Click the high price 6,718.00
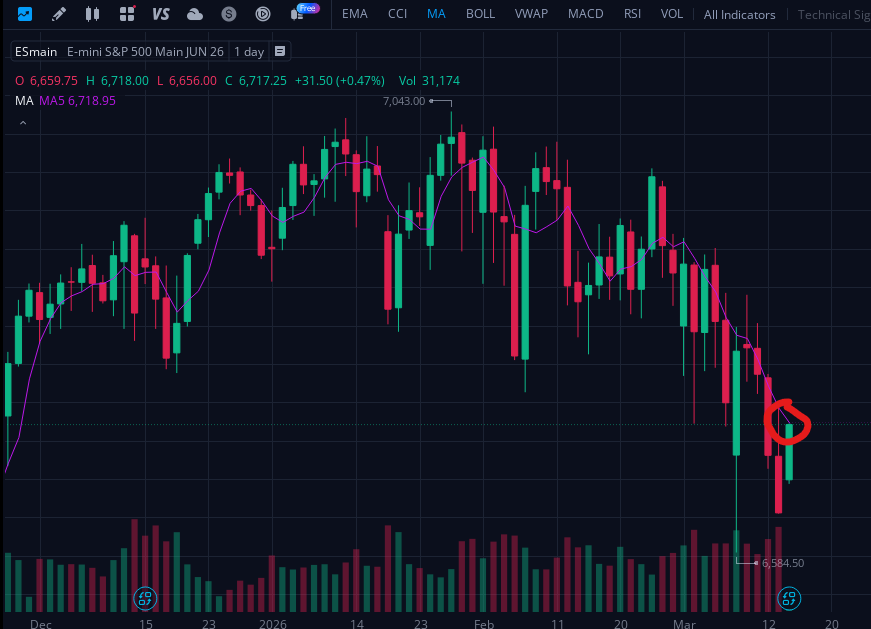This screenshot has width=871, height=629. click(125, 81)
